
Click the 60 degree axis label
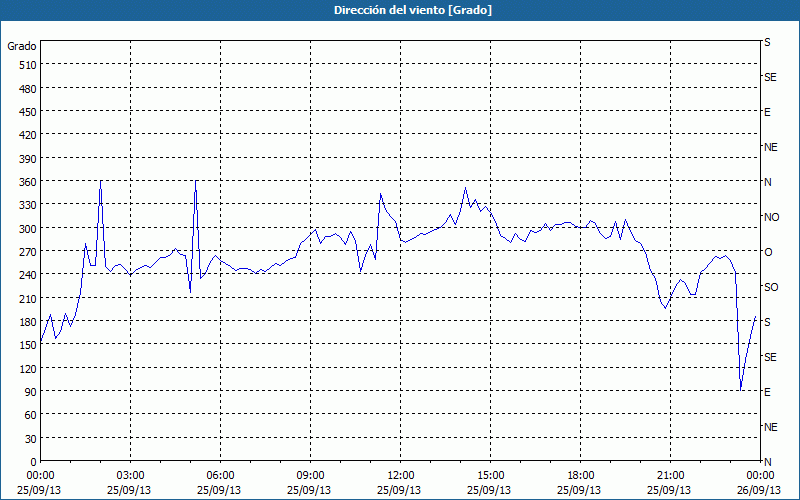31,415
